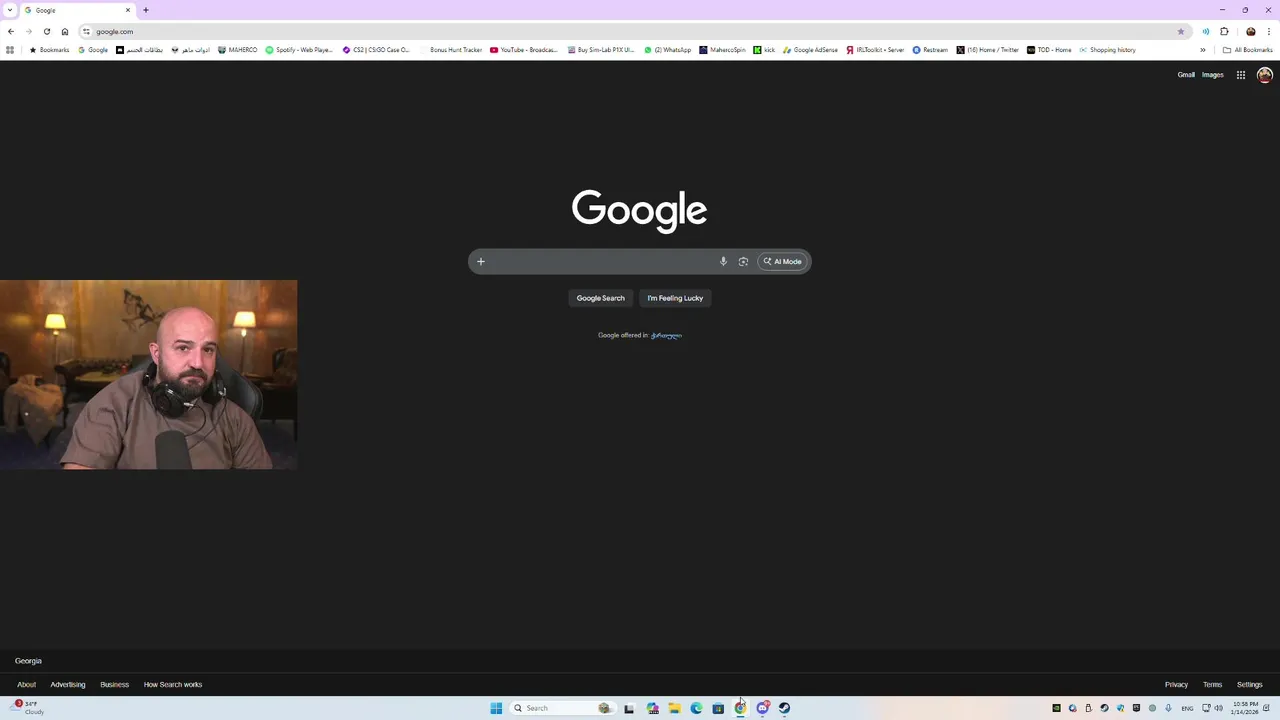This screenshot has height=720, width=1280.
Task: Open the Spotify - Web Player bookmark
Action: click(299, 50)
